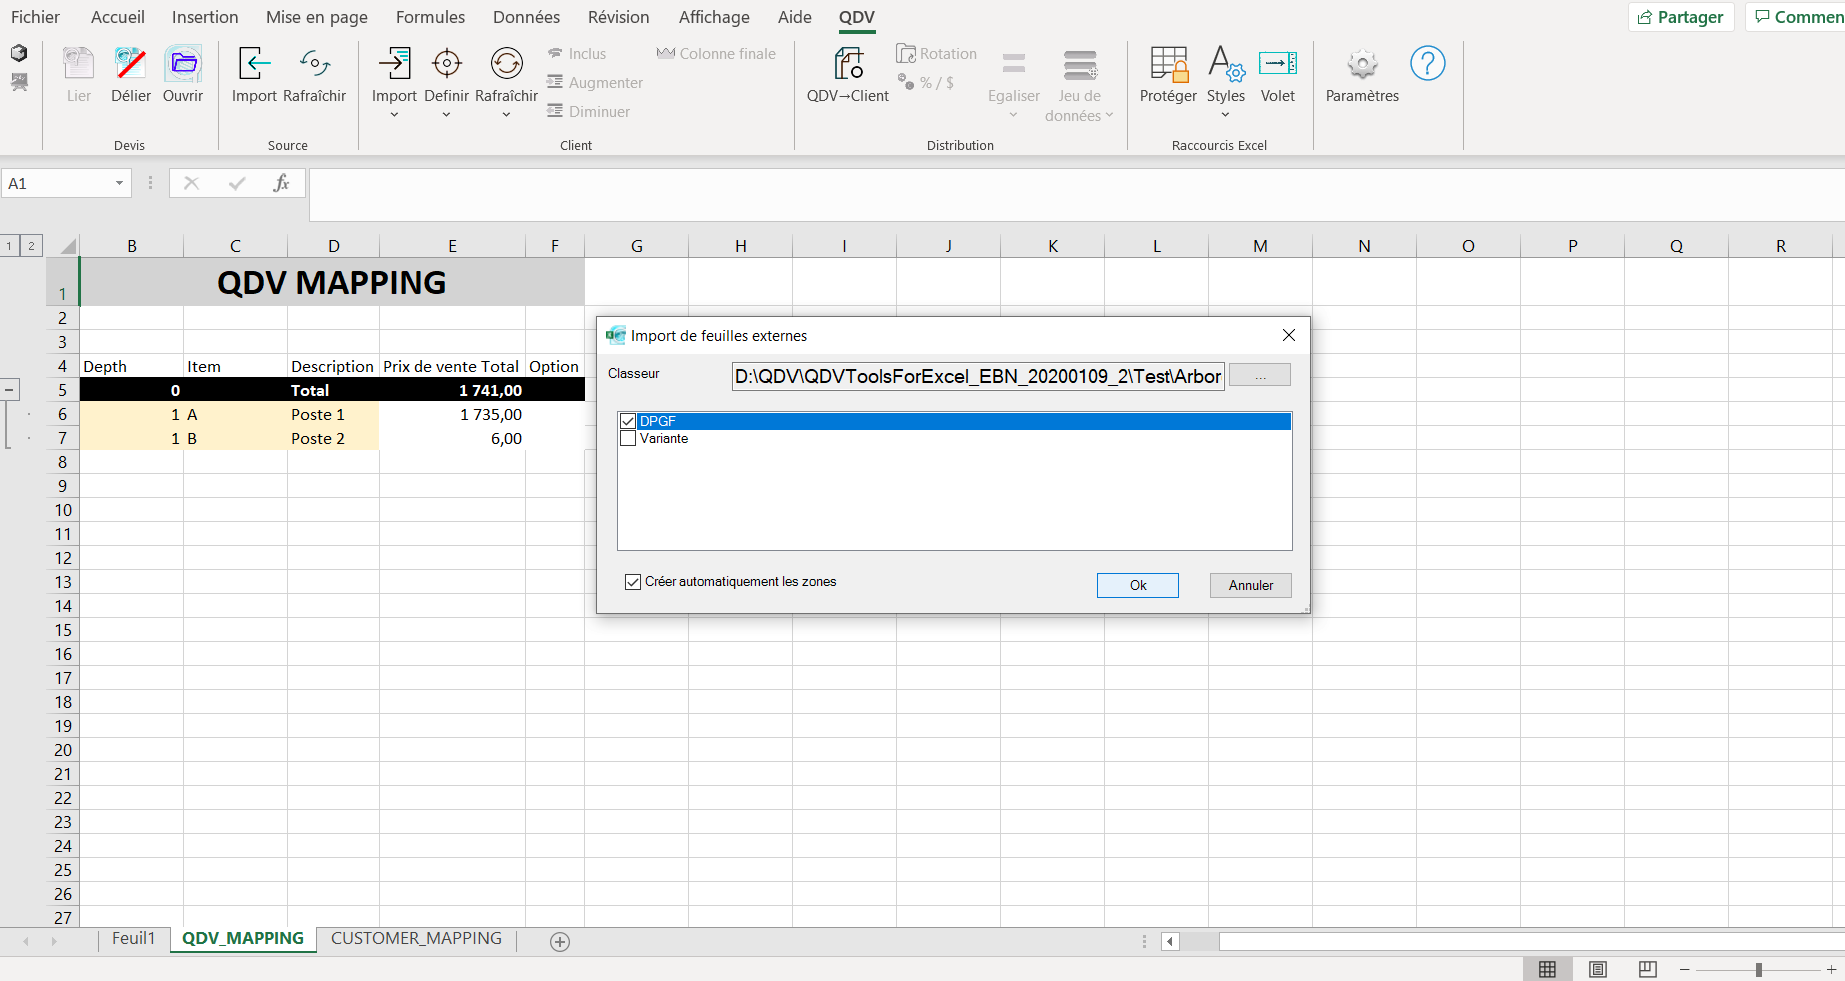Open the Paramètres gear icon
This screenshot has width=1845, height=981.
[x=1362, y=64]
